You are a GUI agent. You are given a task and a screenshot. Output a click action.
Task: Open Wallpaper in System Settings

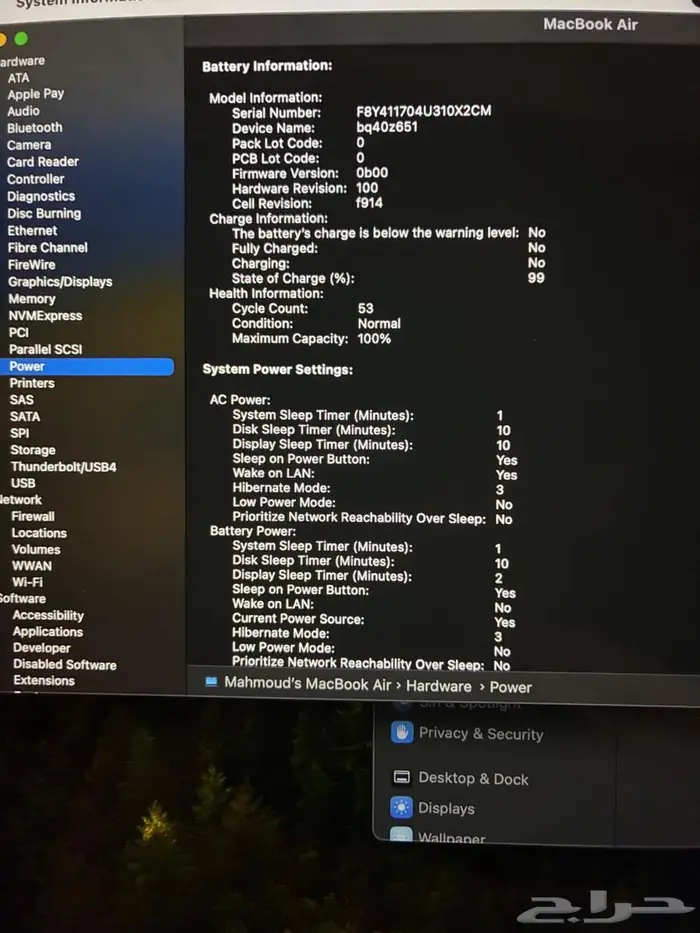point(452,838)
